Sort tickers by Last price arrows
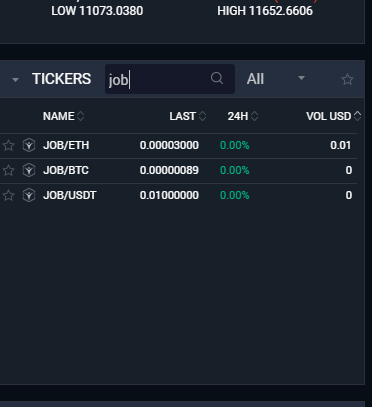This screenshot has height=407, width=372. pos(202,116)
